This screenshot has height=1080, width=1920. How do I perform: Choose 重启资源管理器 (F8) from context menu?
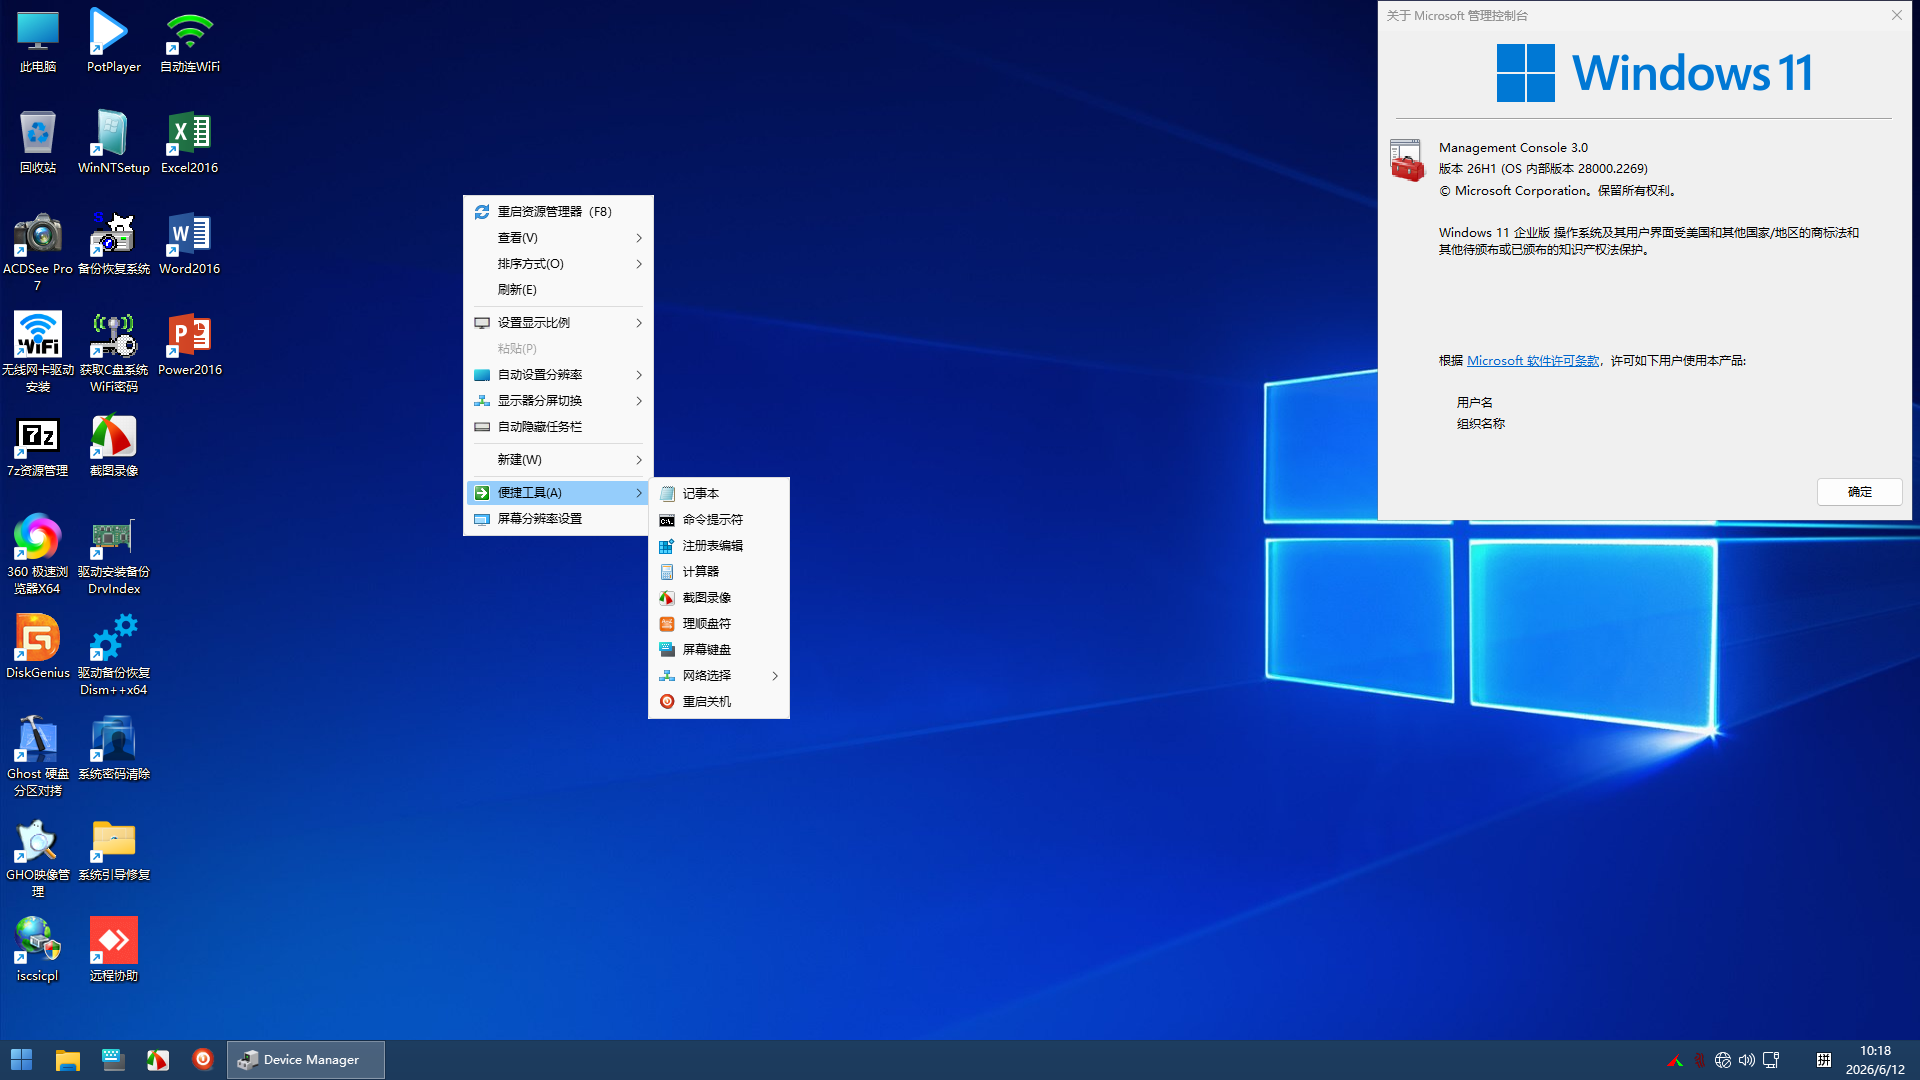[x=558, y=212]
